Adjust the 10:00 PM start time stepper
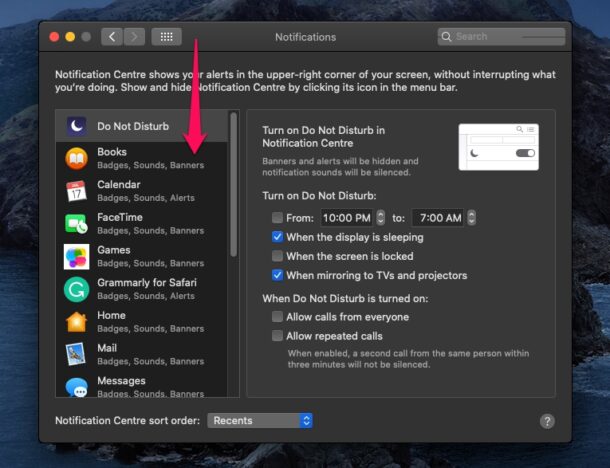The image size is (610, 468). 380,217
